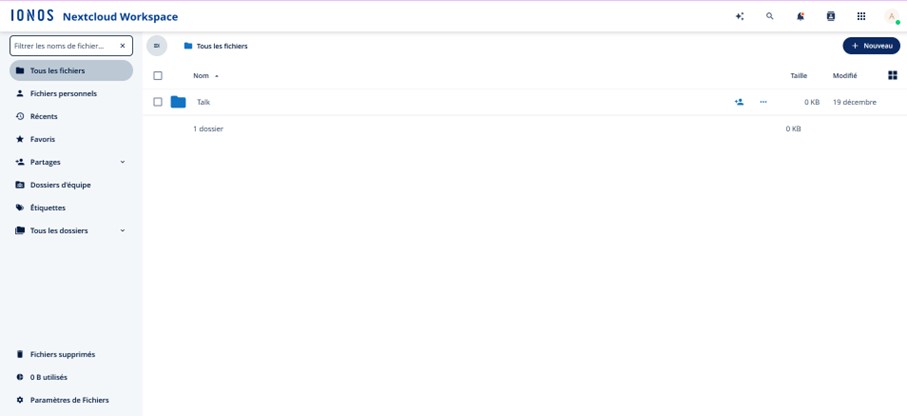This screenshot has height=416, width=907.
Task: Open the user avatar menu
Action: click(x=891, y=16)
